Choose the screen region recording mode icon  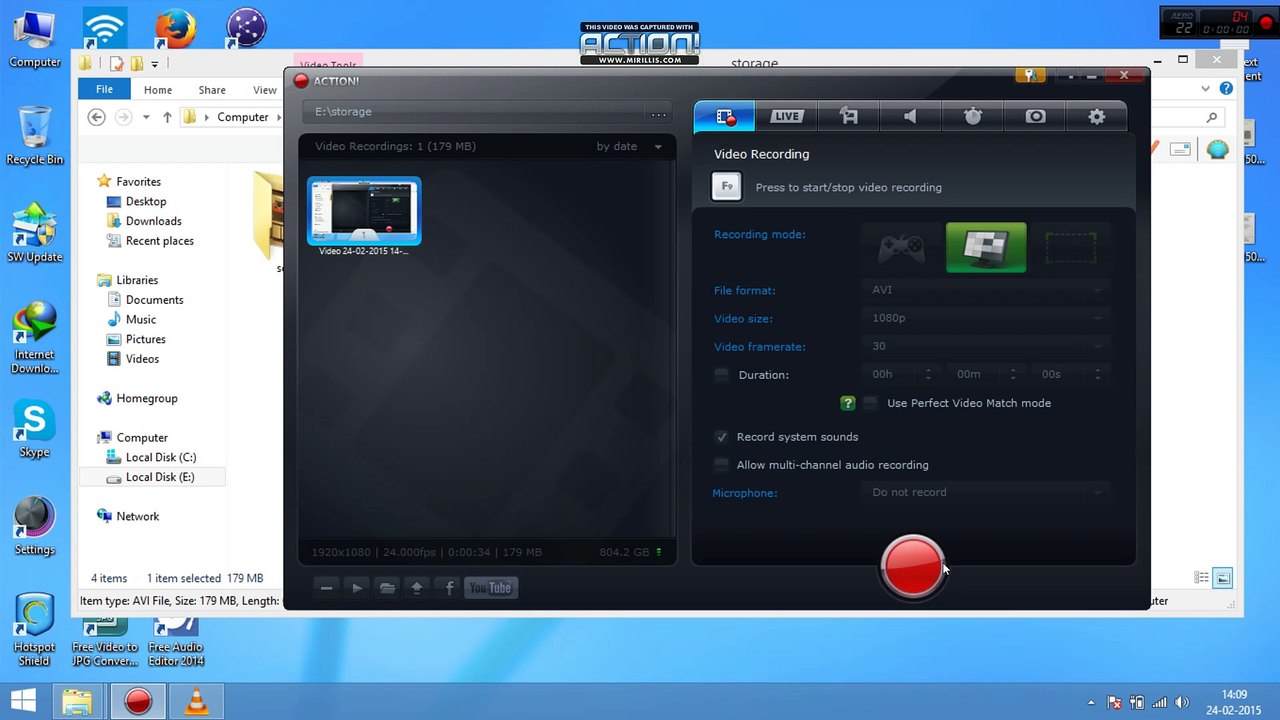click(x=1070, y=247)
